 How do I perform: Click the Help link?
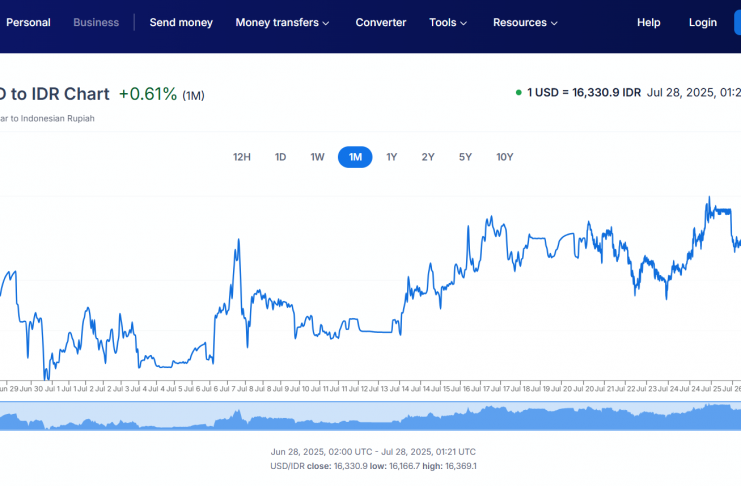pos(649,22)
